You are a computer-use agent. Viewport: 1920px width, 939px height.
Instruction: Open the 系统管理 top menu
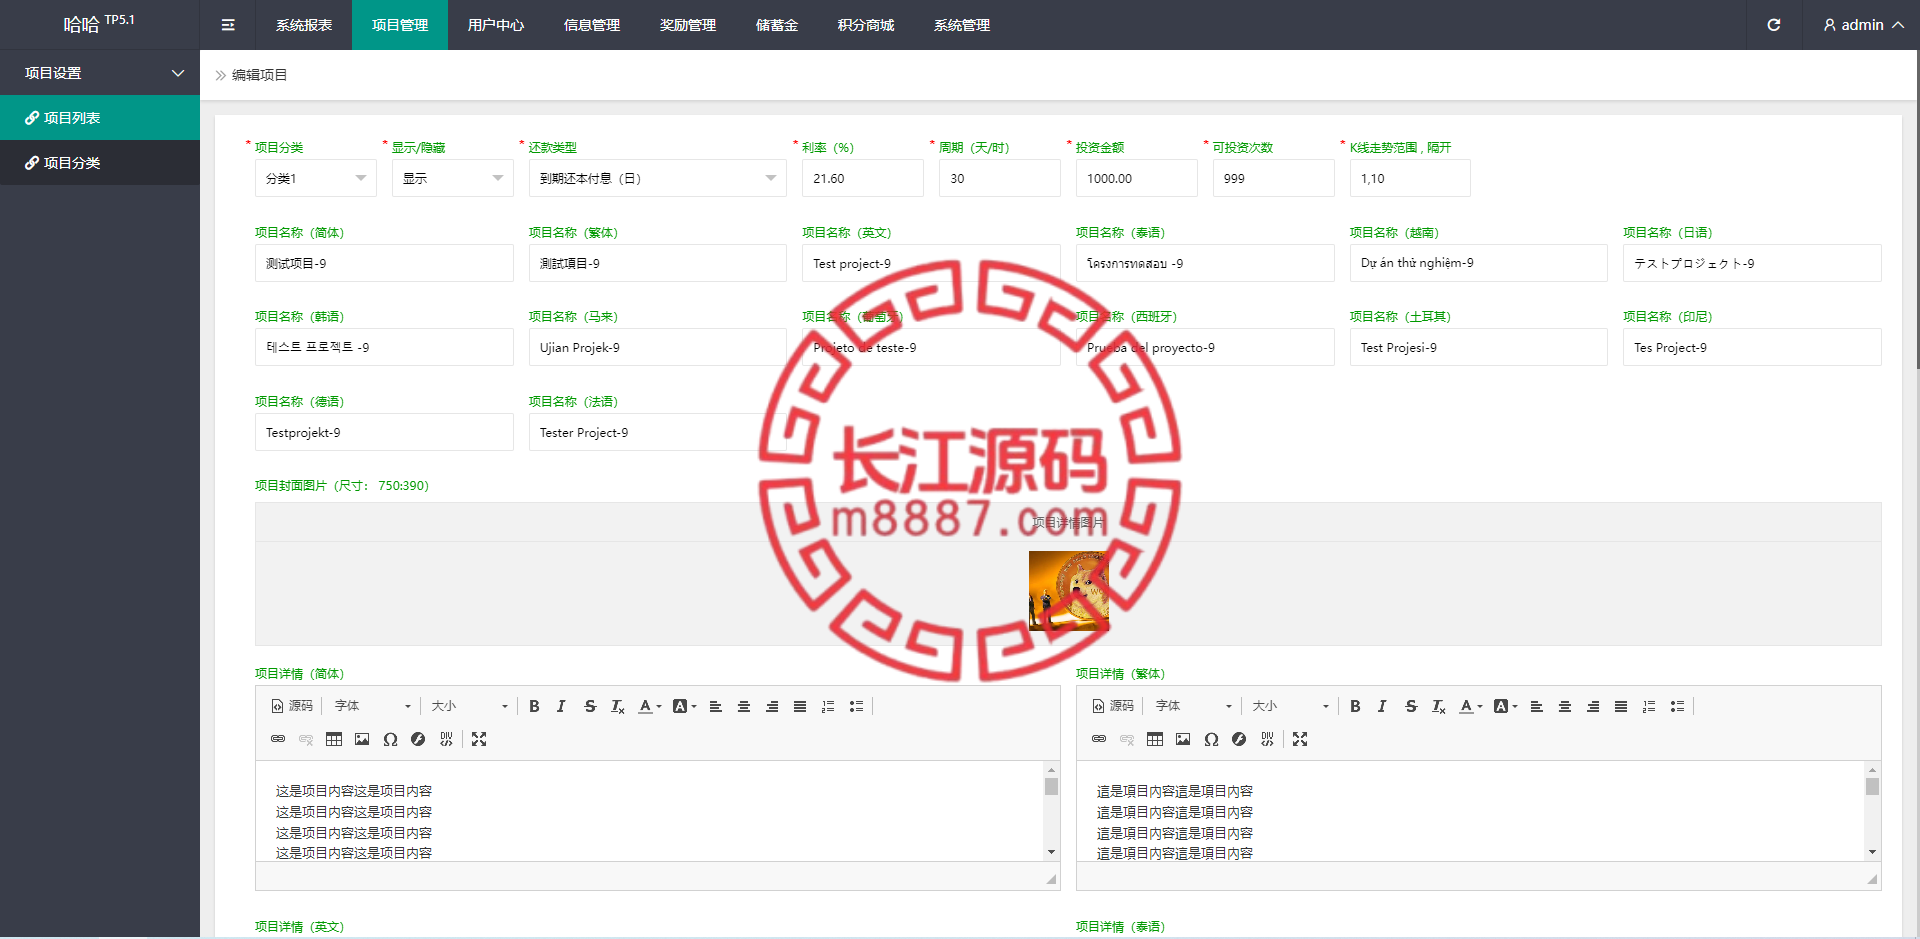point(962,25)
